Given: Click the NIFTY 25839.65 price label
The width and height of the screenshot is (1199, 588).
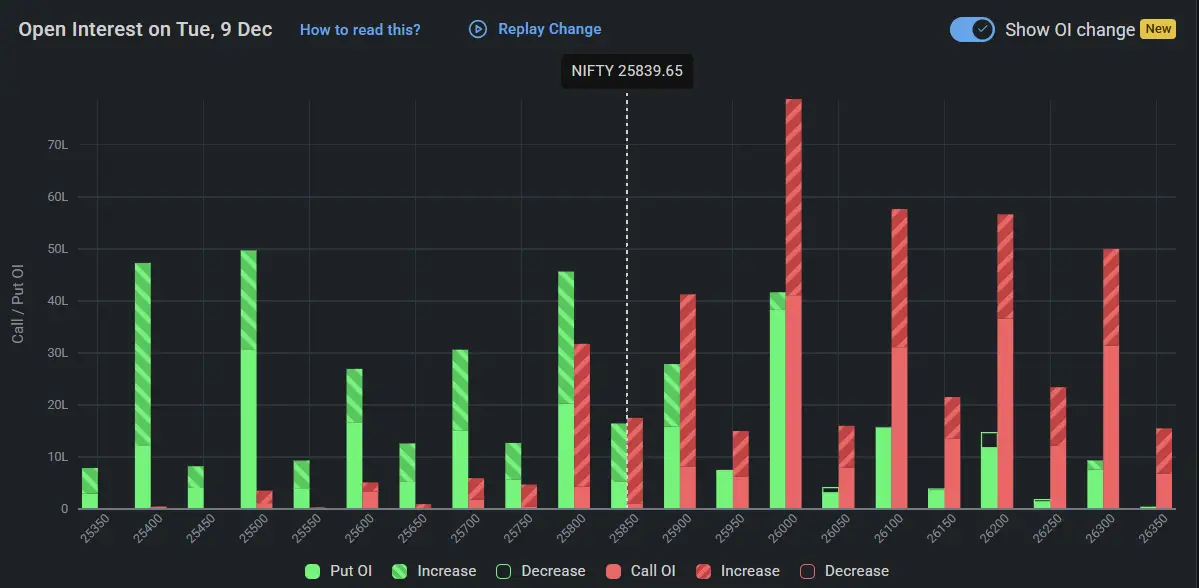Looking at the screenshot, I should [627, 71].
